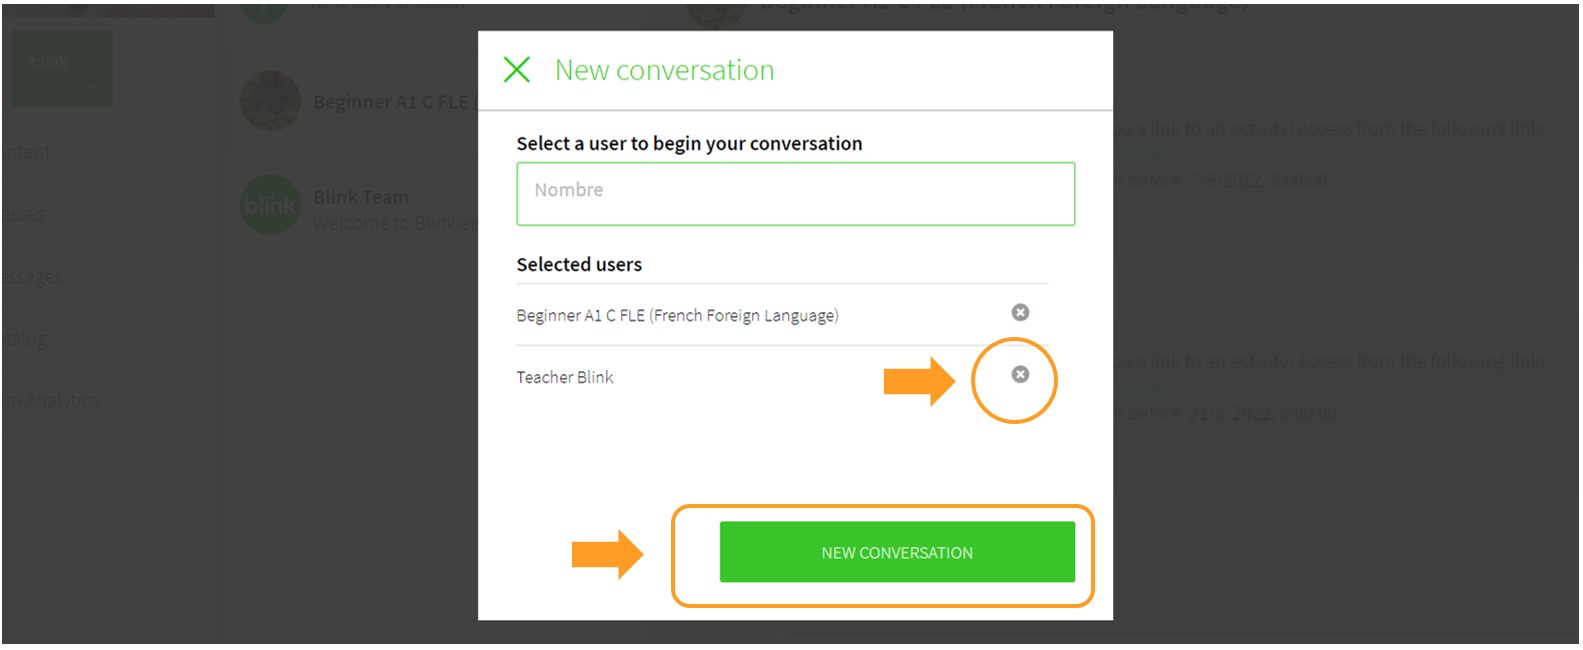Open Messages from the sidebar menu
Viewport: 1583px width, 650px height.
tap(32, 277)
